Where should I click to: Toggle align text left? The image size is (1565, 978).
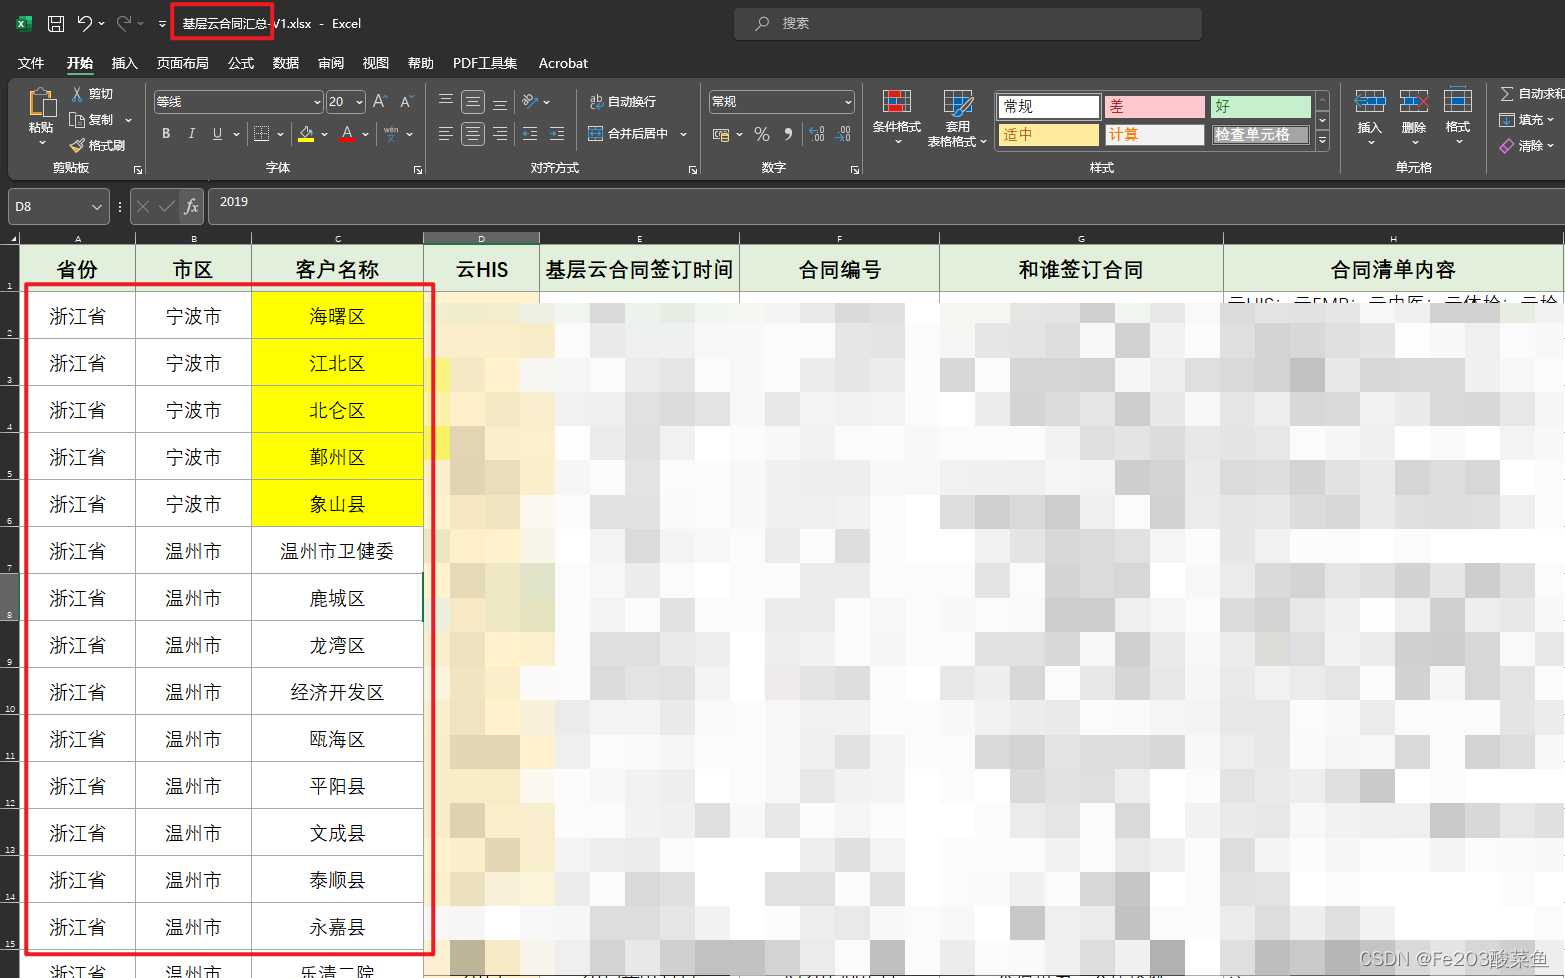(446, 134)
